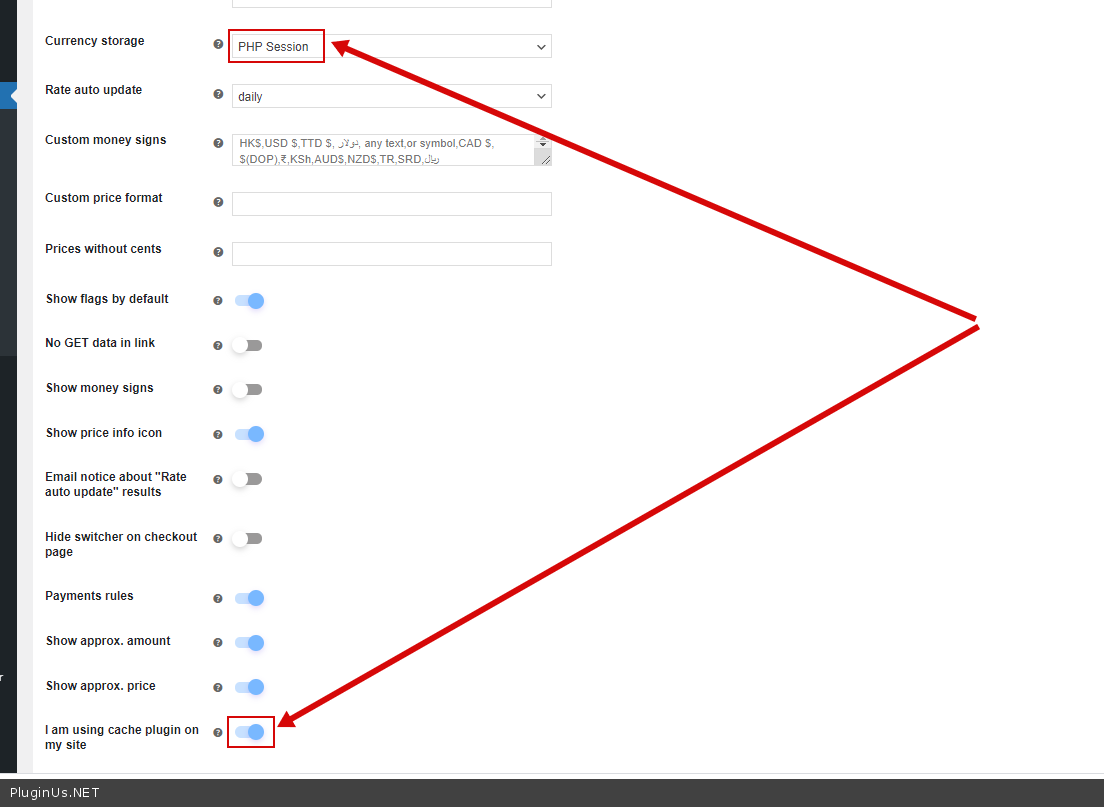Enable the Hide switcher on checkout page toggle
The image size is (1104, 807).
coord(247,539)
